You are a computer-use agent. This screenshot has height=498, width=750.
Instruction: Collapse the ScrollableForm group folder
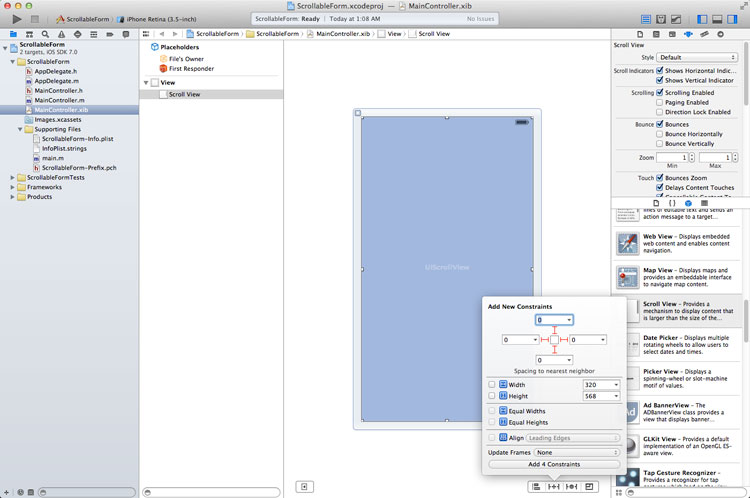(12, 62)
